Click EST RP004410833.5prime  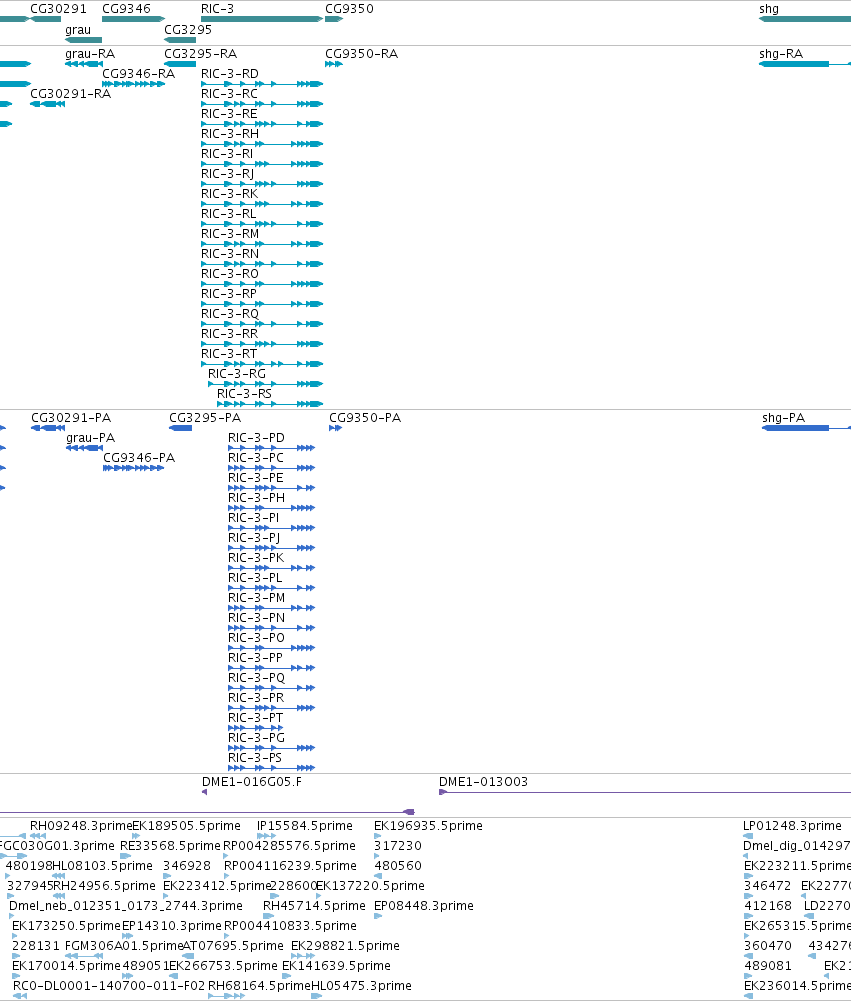click(x=227, y=936)
